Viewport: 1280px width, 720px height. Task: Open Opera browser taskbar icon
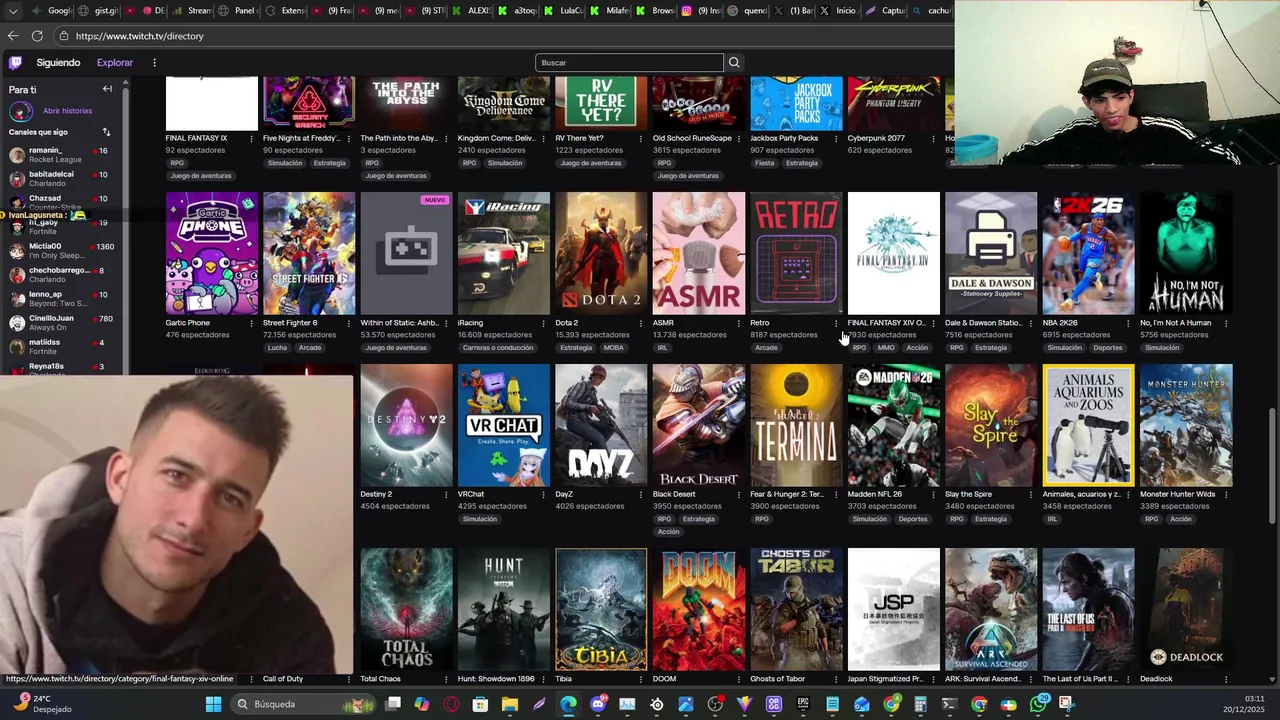tap(451, 704)
